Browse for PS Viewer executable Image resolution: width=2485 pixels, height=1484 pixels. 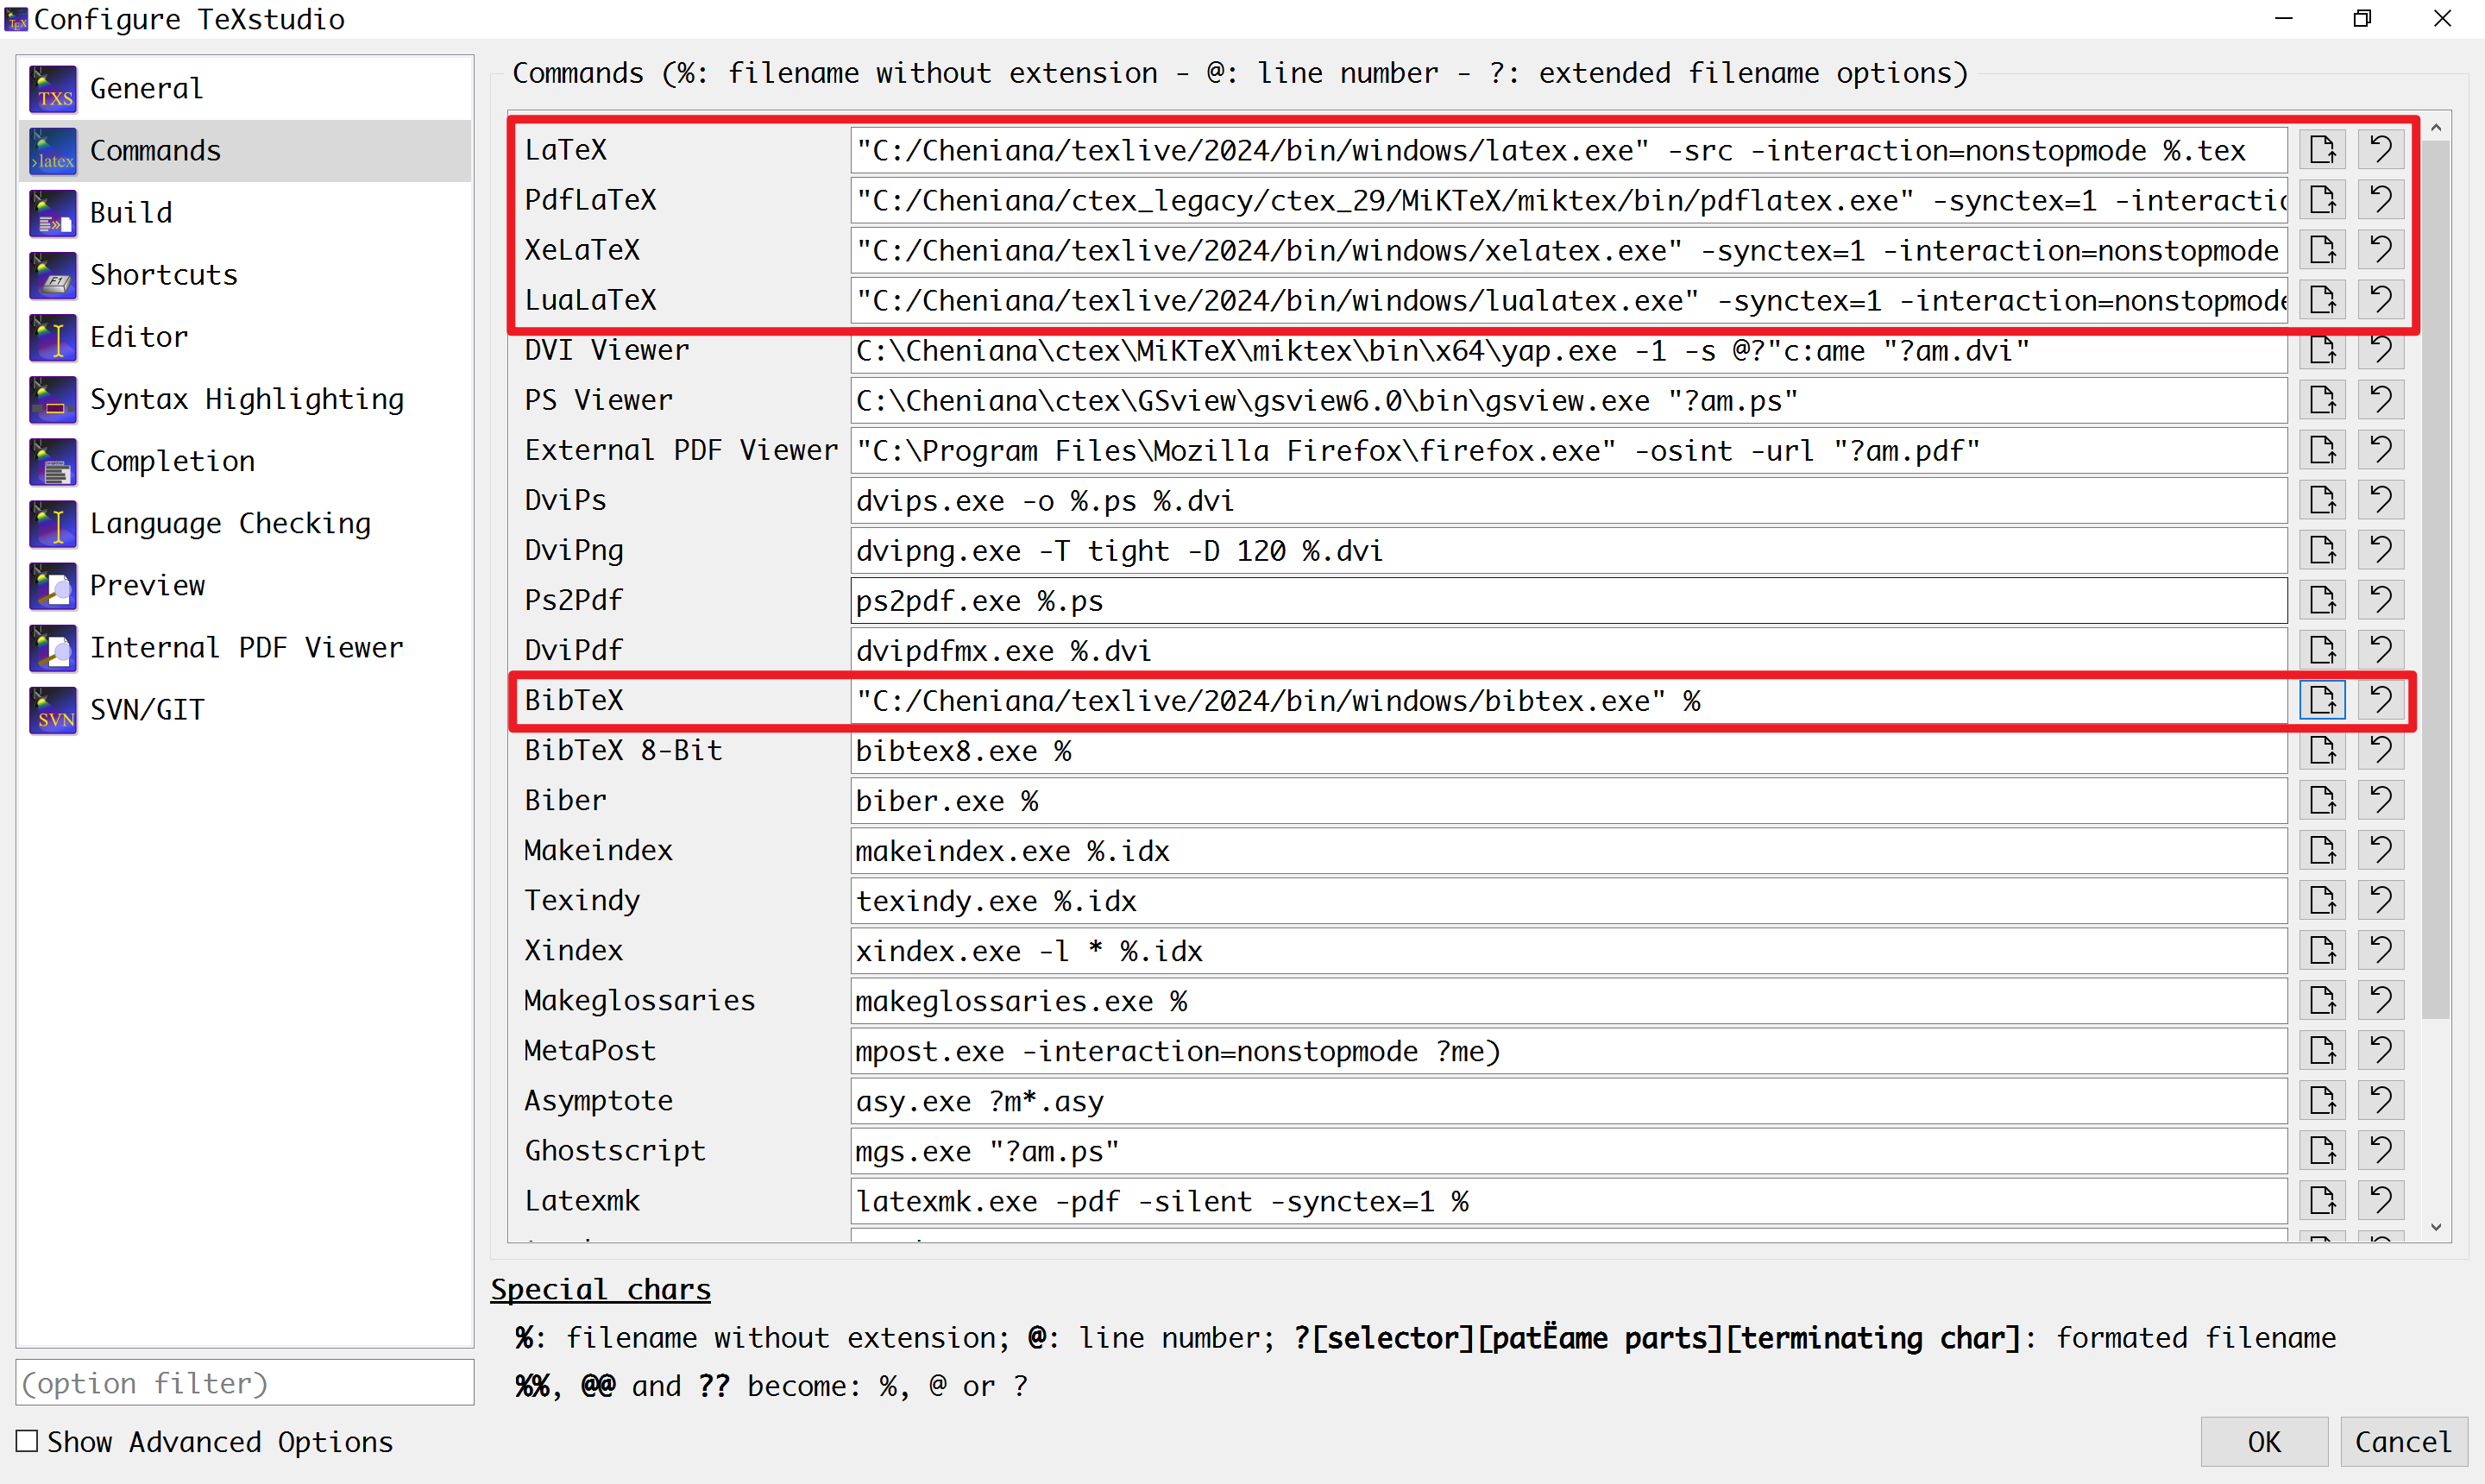click(2322, 400)
